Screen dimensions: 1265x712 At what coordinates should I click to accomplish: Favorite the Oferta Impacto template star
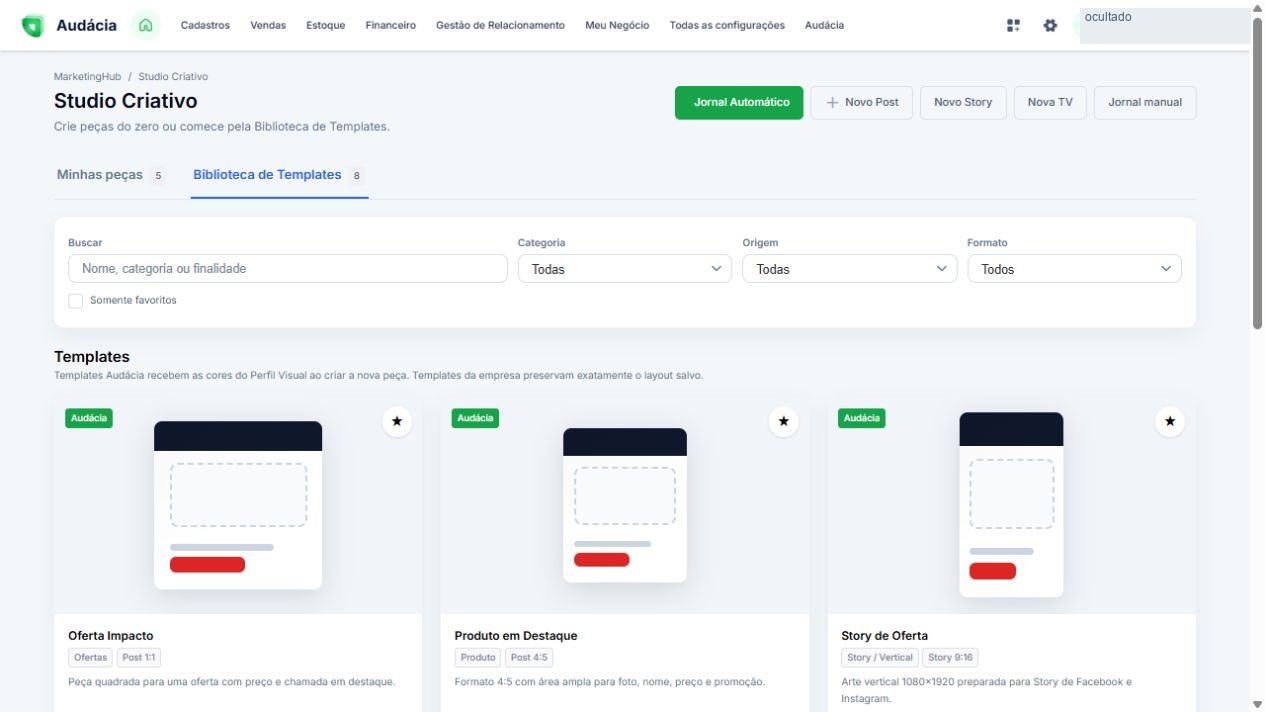click(x=397, y=422)
